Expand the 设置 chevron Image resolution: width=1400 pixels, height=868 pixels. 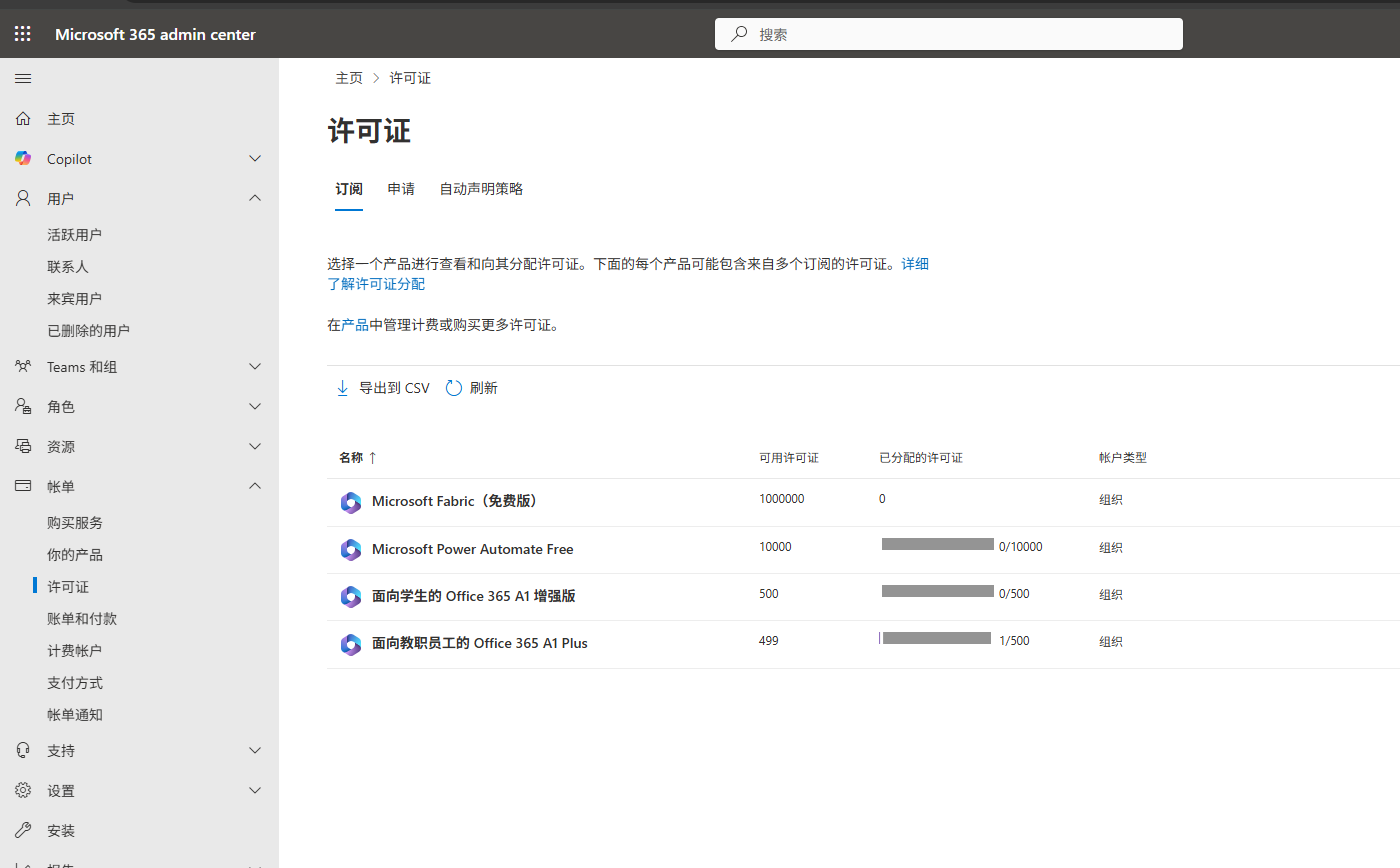(x=255, y=791)
